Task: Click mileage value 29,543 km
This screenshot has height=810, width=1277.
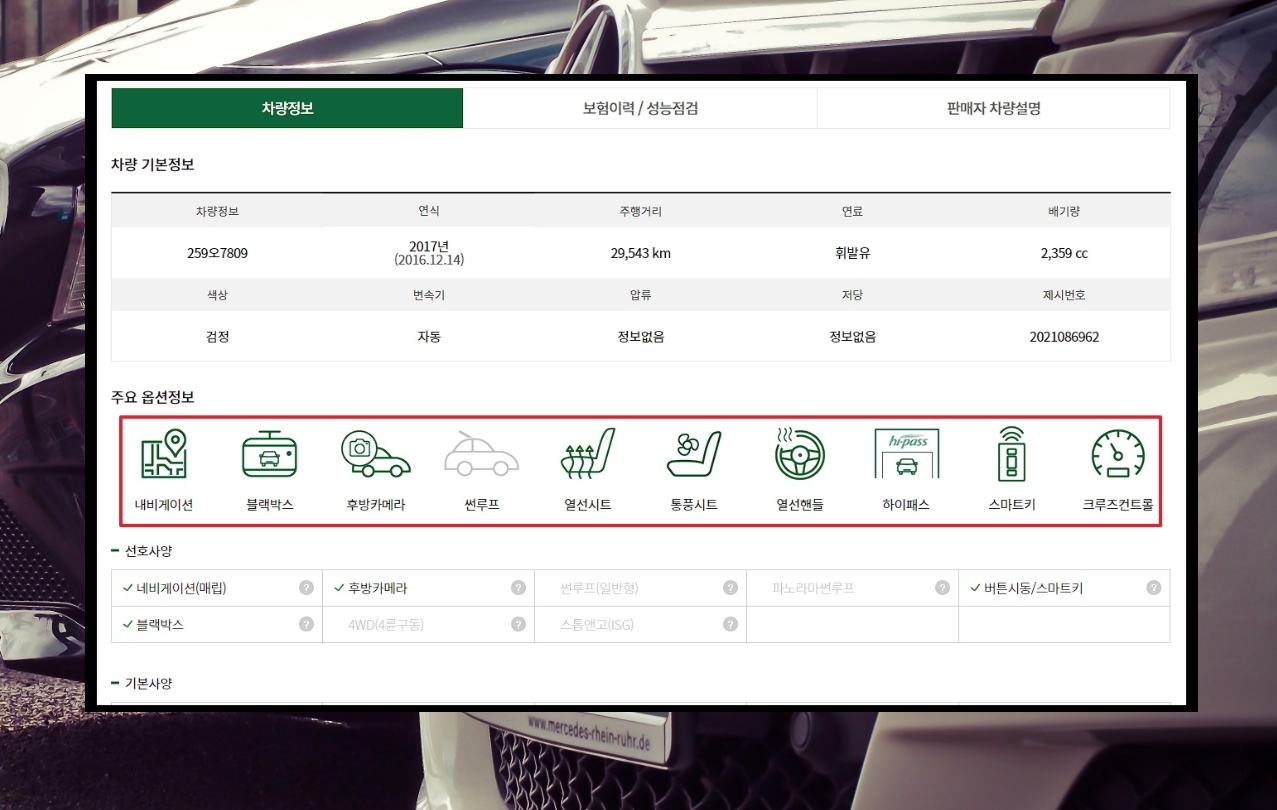Action: (640, 253)
